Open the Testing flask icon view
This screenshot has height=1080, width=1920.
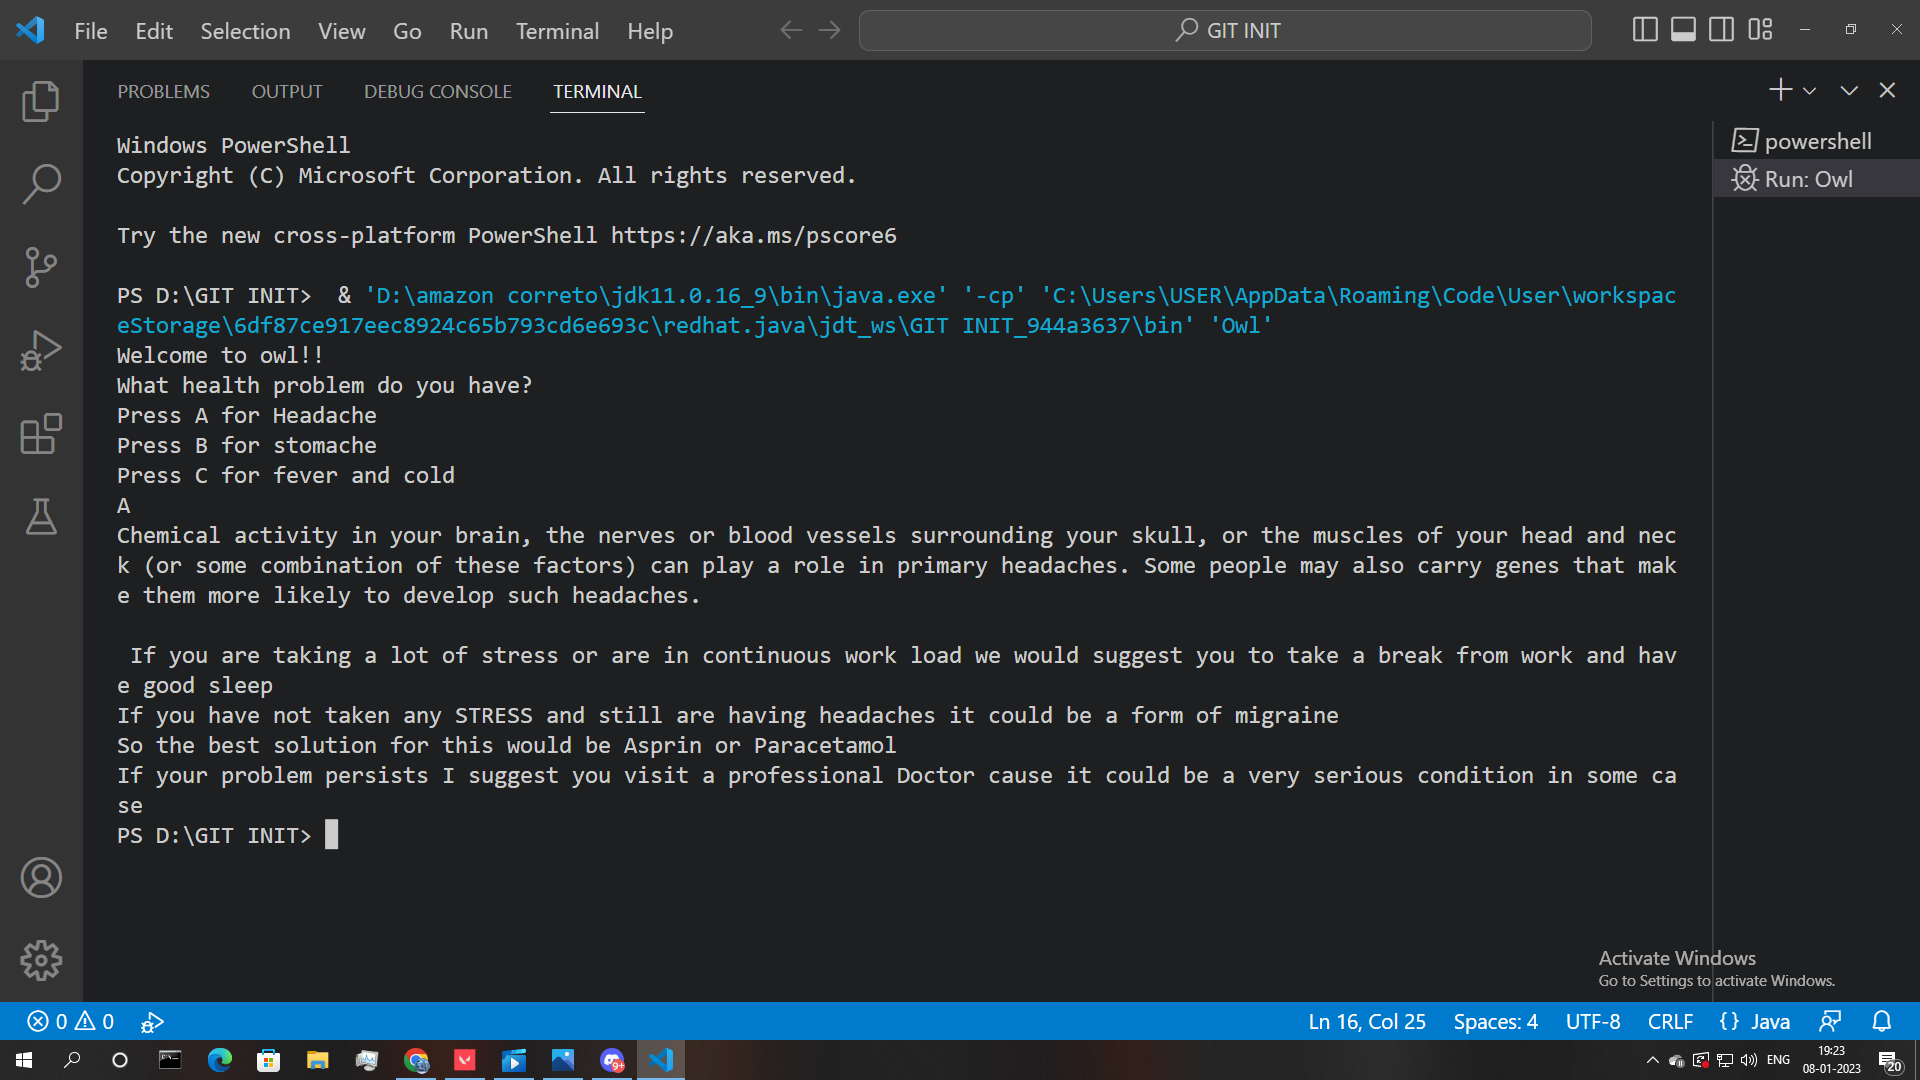click(x=41, y=517)
